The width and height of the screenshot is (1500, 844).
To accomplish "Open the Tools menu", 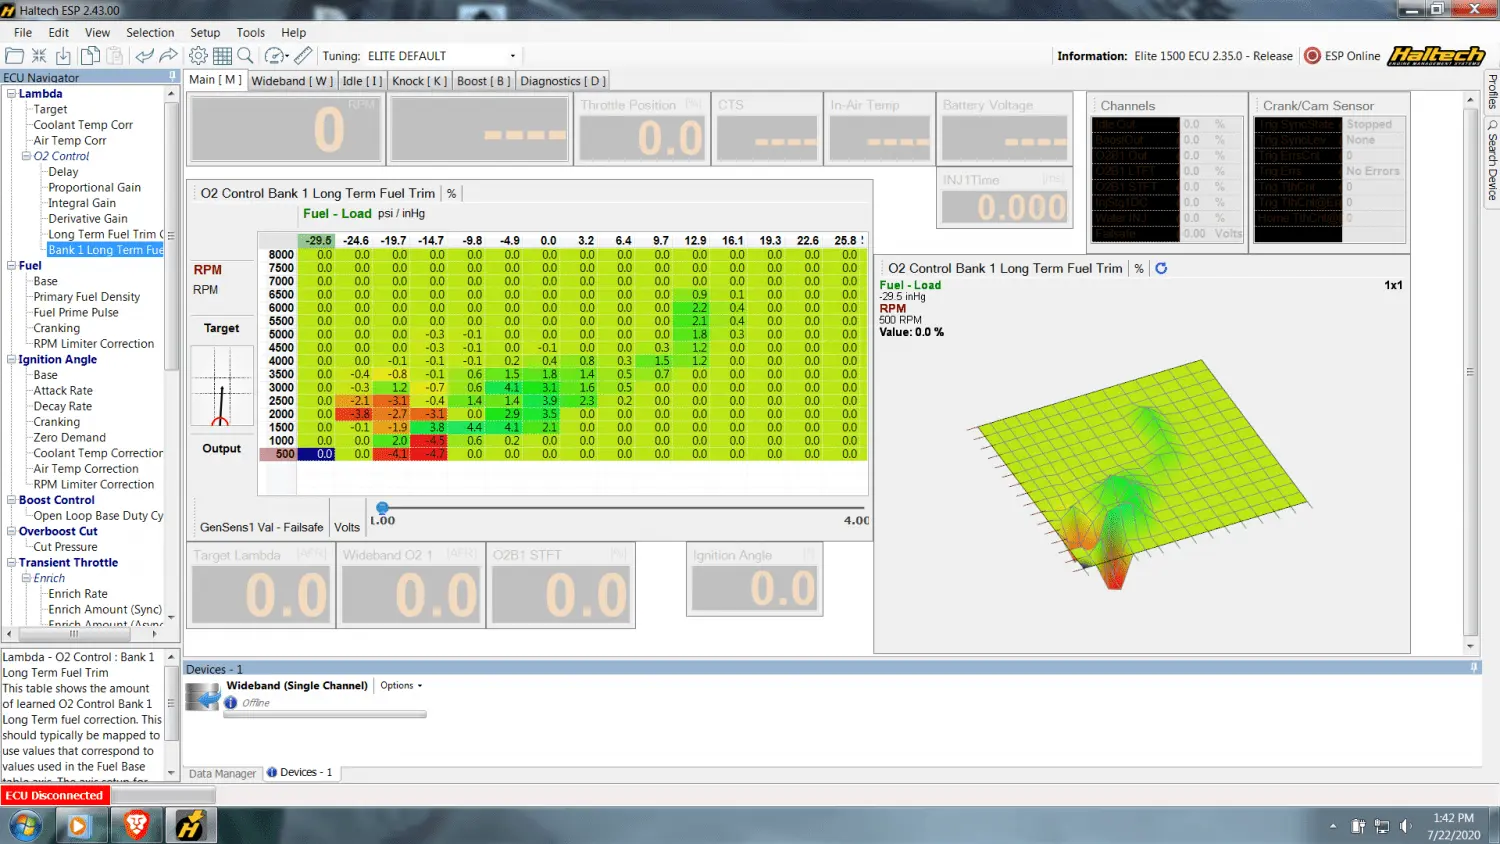I will (x=250, y=33).
